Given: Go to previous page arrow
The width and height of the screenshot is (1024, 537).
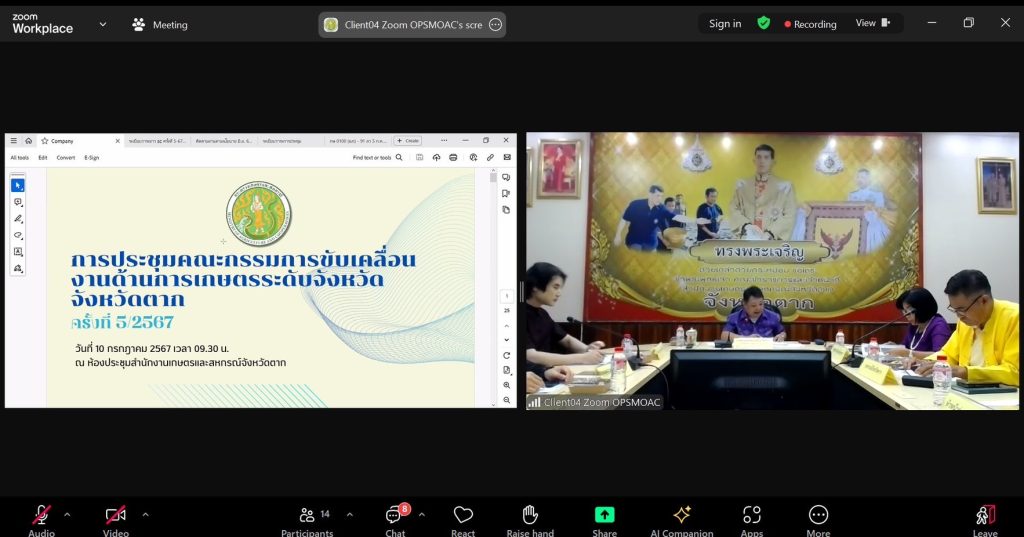Looking at the screenshot, I should [507, 325].
